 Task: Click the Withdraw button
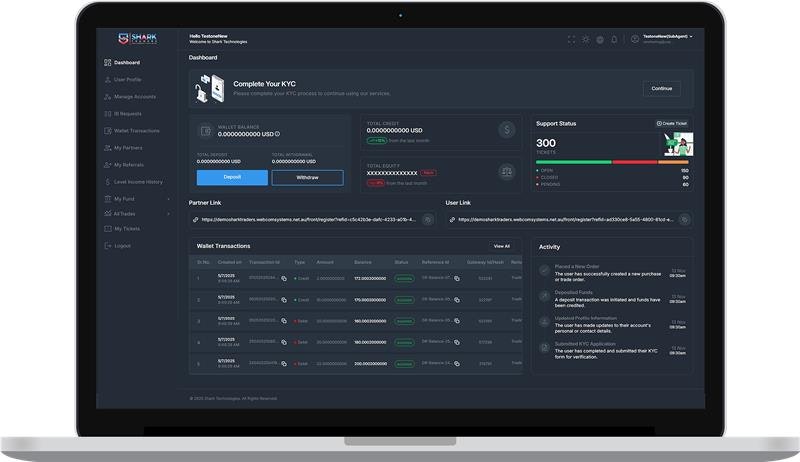[307, 177]
